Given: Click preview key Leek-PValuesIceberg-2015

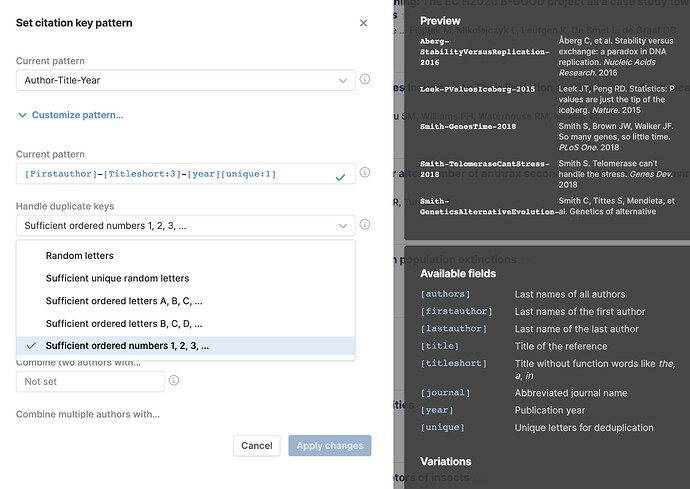Looking at the screenshot, I should click(x=477, y=89).
